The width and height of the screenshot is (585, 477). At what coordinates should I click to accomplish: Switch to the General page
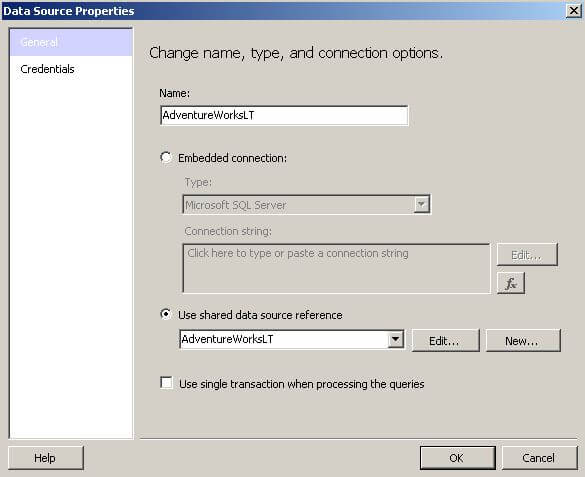[x=71, y=42]
